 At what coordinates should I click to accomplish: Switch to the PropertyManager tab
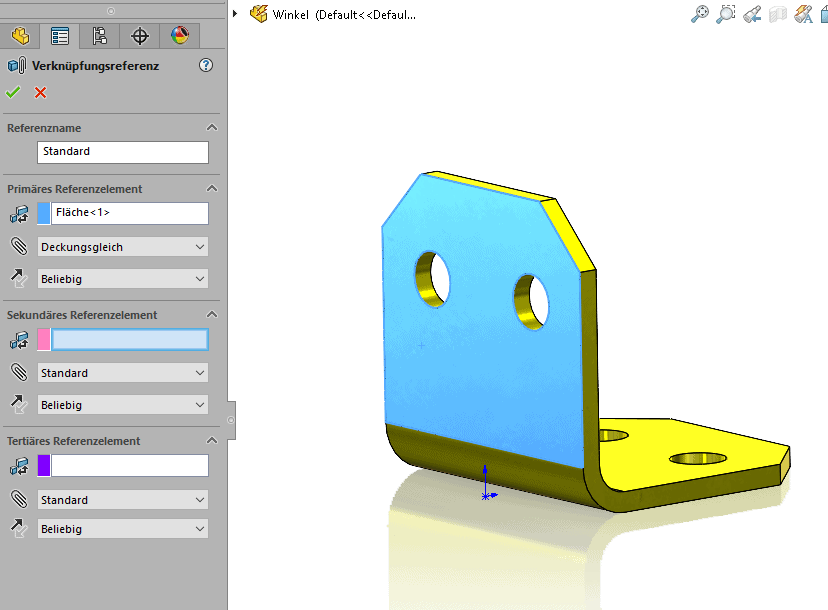(x=60, y=36)
